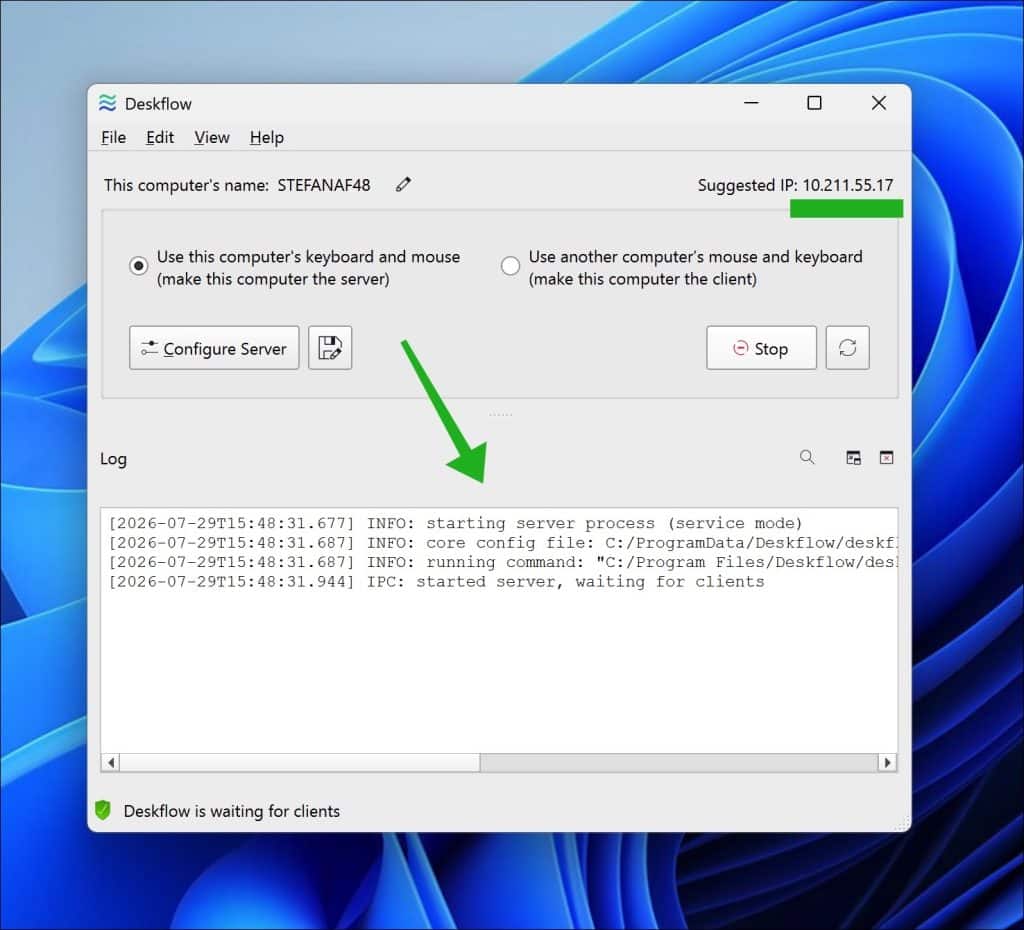
Task: Open the Help menu
Action: (266, 138)
